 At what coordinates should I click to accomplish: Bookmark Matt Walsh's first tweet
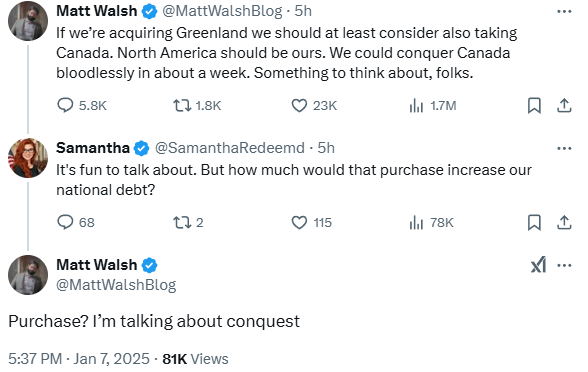pyautogui.click(x=534, y=105)
